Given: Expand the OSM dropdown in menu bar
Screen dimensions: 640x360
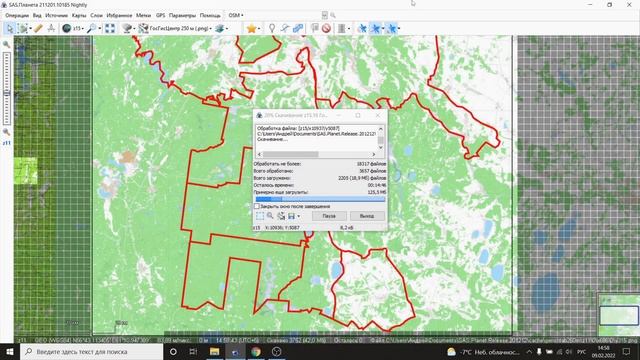Looking at the screenshot, I should point(236,16).
